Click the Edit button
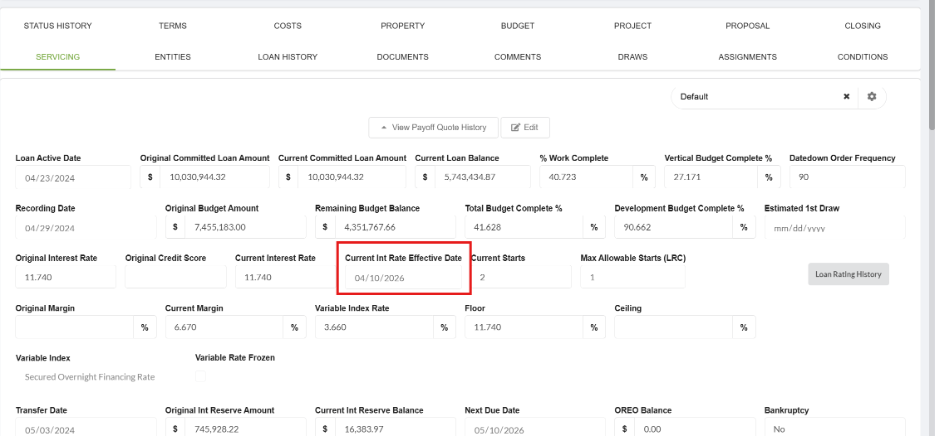Viewport: 936px width, 436px height. pyautogui.click(x=525, y=127)
